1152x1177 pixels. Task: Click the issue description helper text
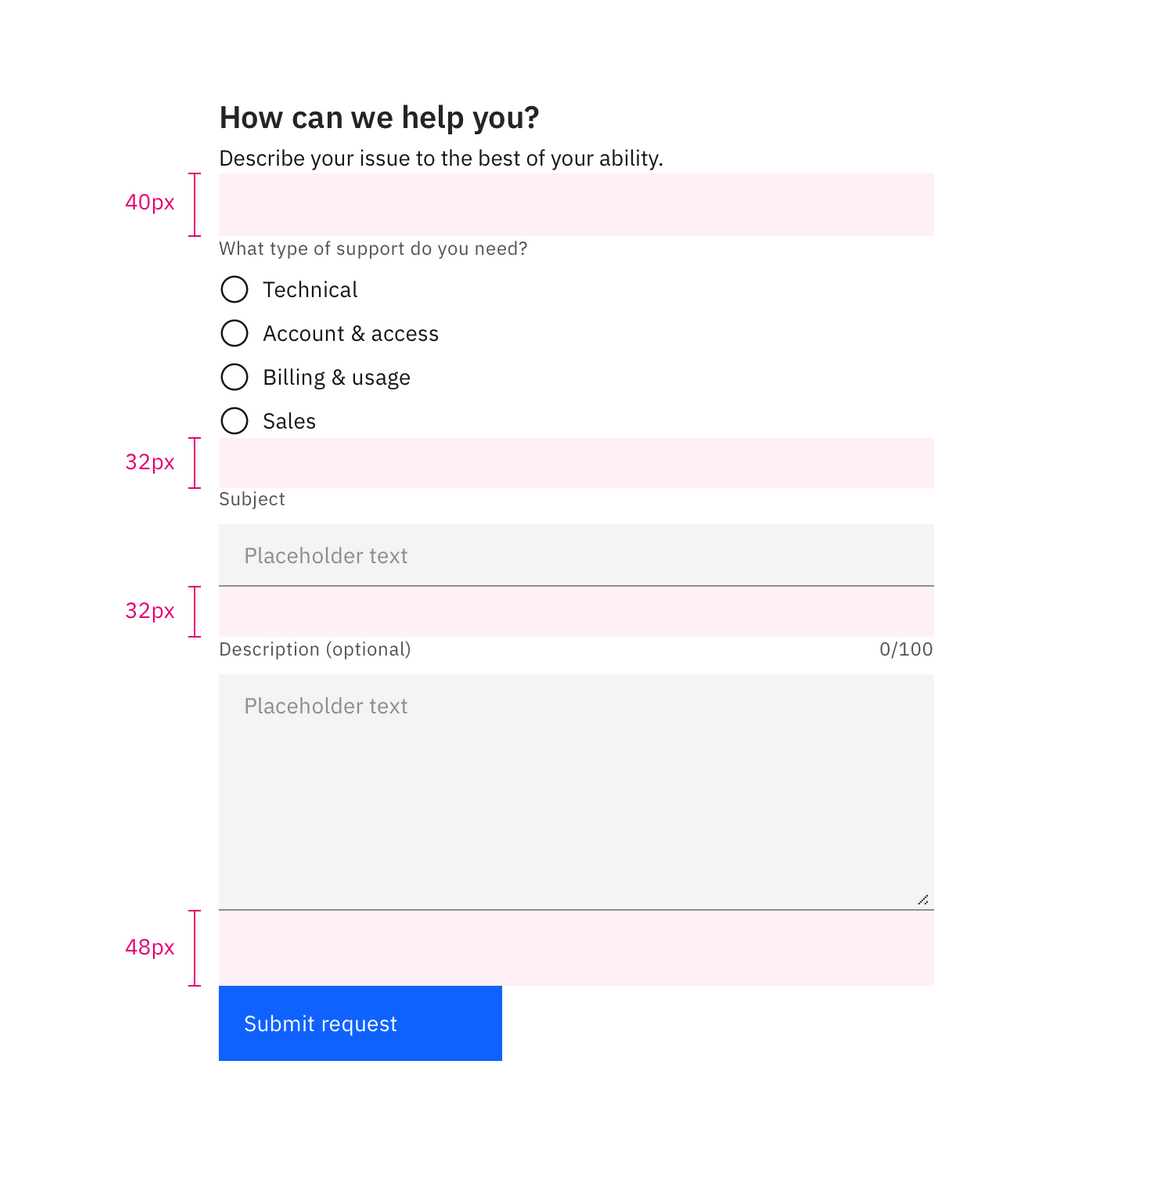pyautogui.click(x=441, y=158)
